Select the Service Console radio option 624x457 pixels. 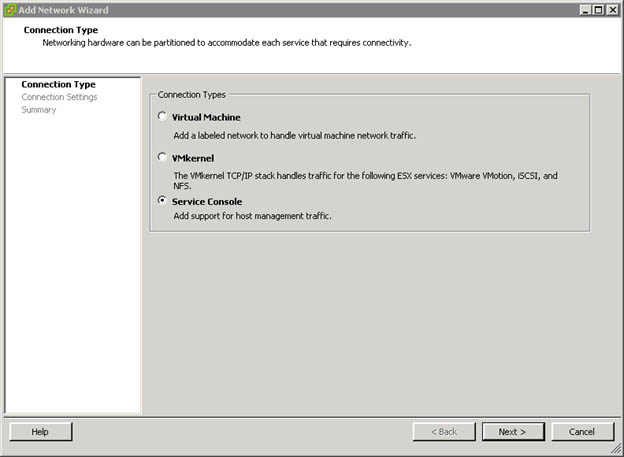coord(163,201)
